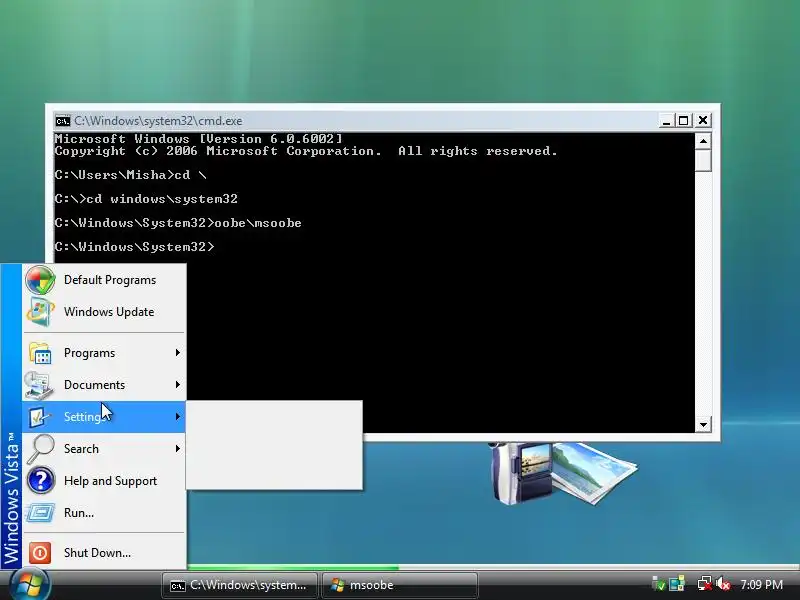800x600 pixels.
Task: Click the Windows Update icon
Action: (x=40, y=312)
